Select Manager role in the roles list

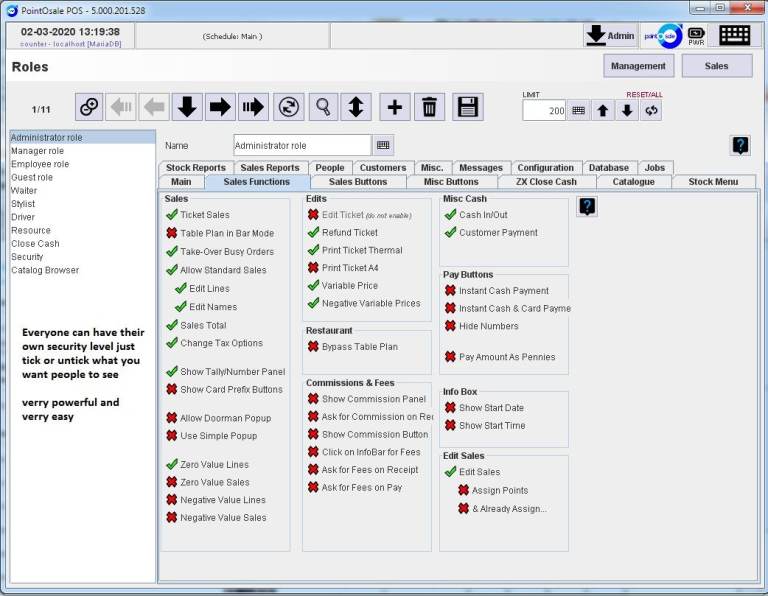tap(37, 151)
